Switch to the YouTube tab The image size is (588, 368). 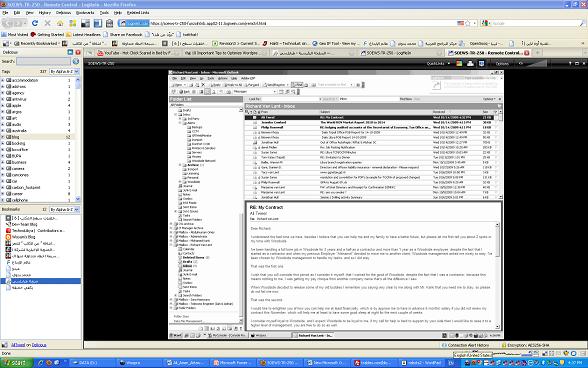pyautogui.click(x=133, y=53)
